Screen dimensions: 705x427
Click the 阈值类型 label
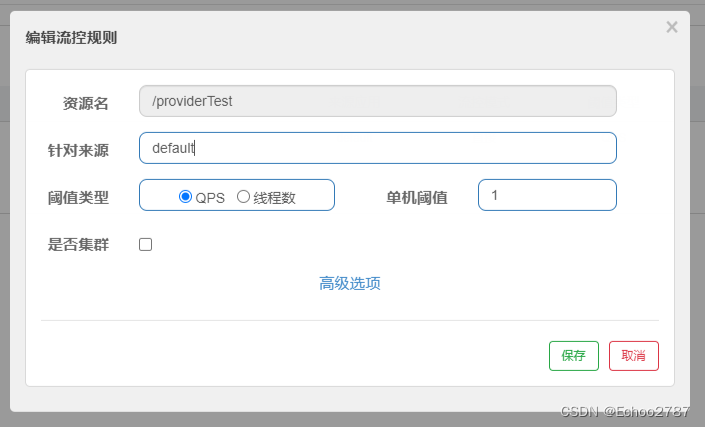point(78,197)
